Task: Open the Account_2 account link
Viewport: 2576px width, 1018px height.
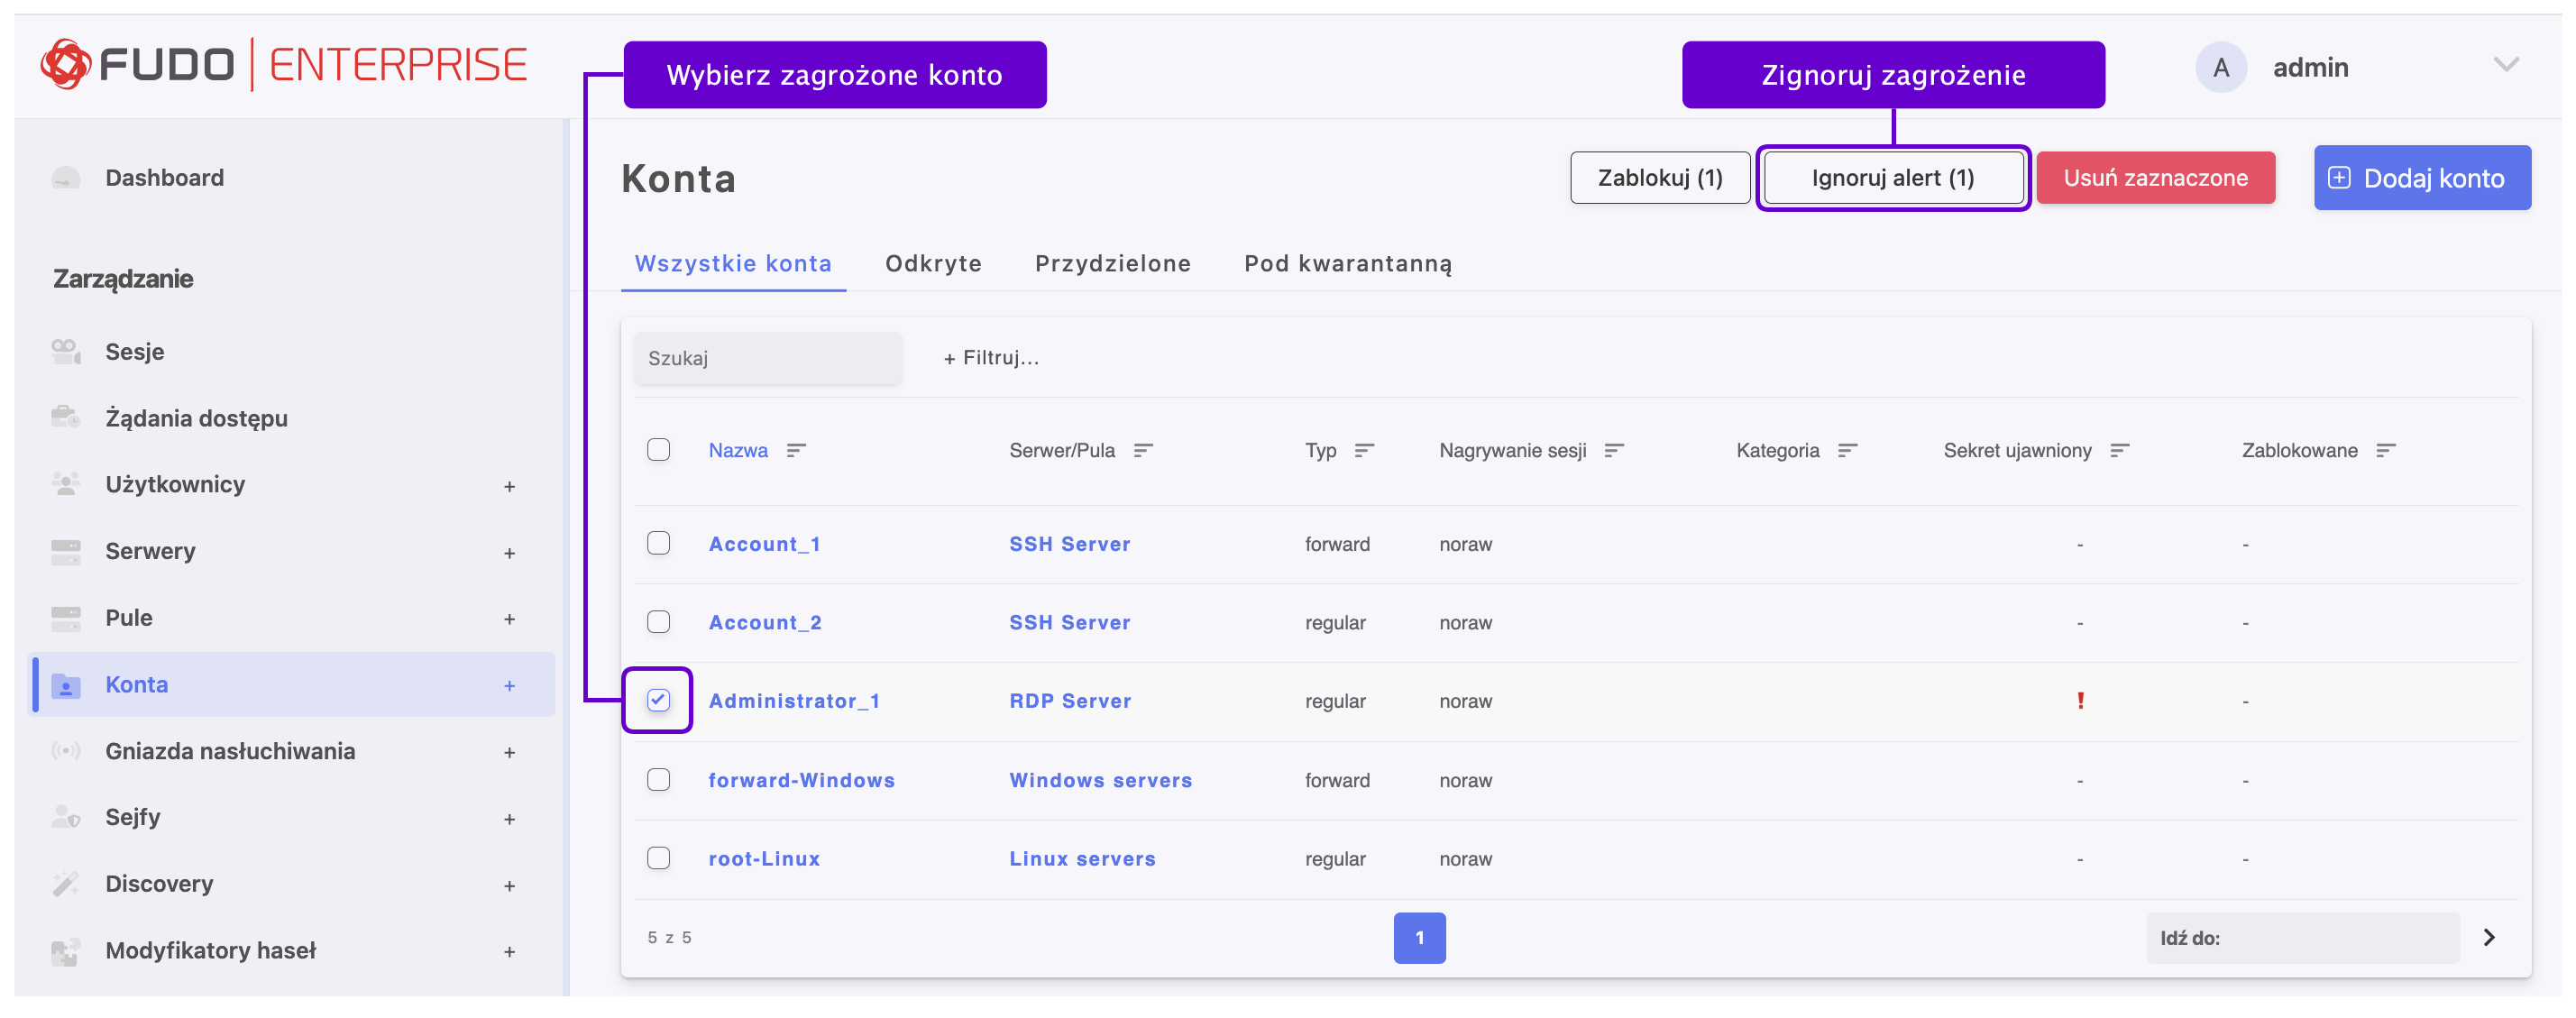Action: pyautogui.click(x=765, y=623)
